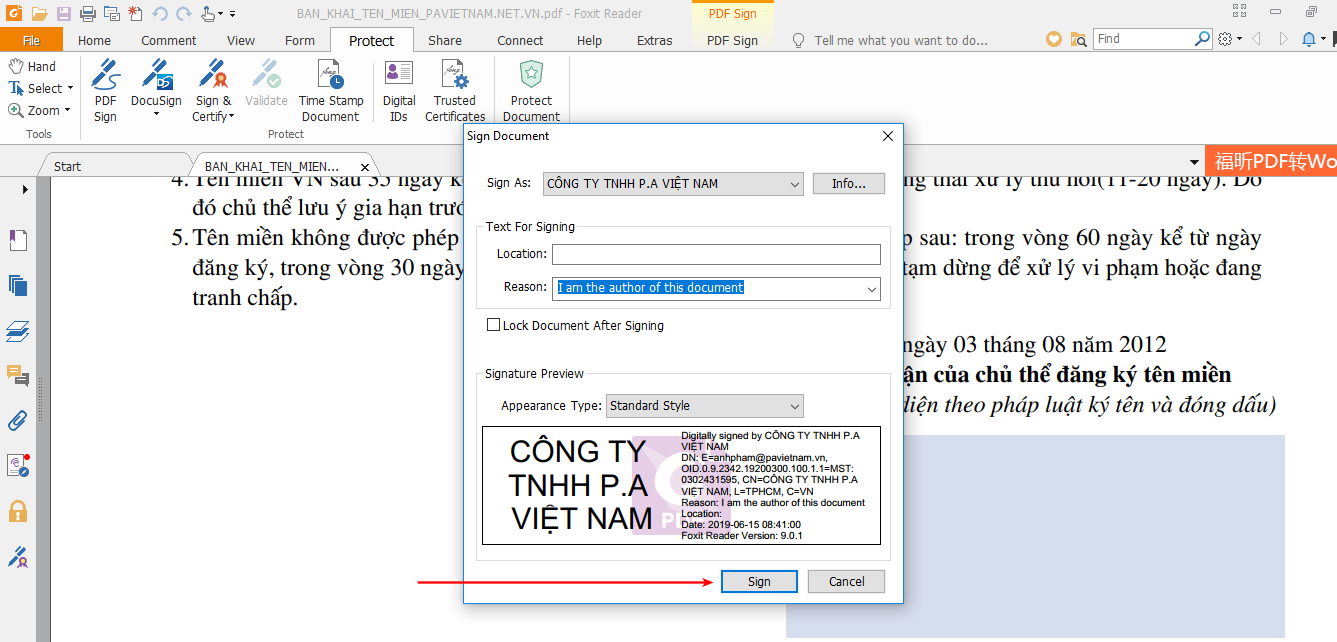
Task: Click the Print icon in quick access toolbar
Action: 87,14
